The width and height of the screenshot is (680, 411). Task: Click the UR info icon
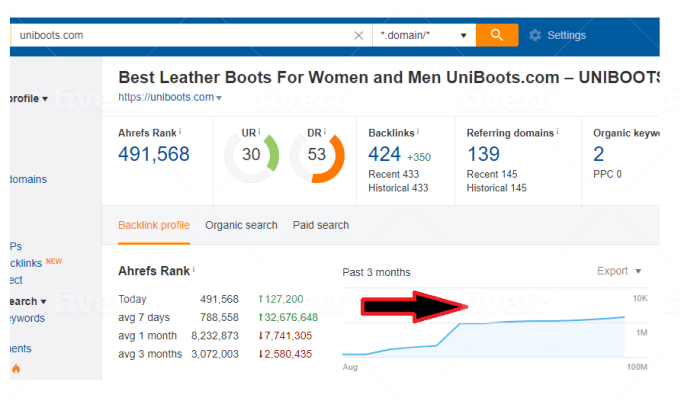pos(259,131)
